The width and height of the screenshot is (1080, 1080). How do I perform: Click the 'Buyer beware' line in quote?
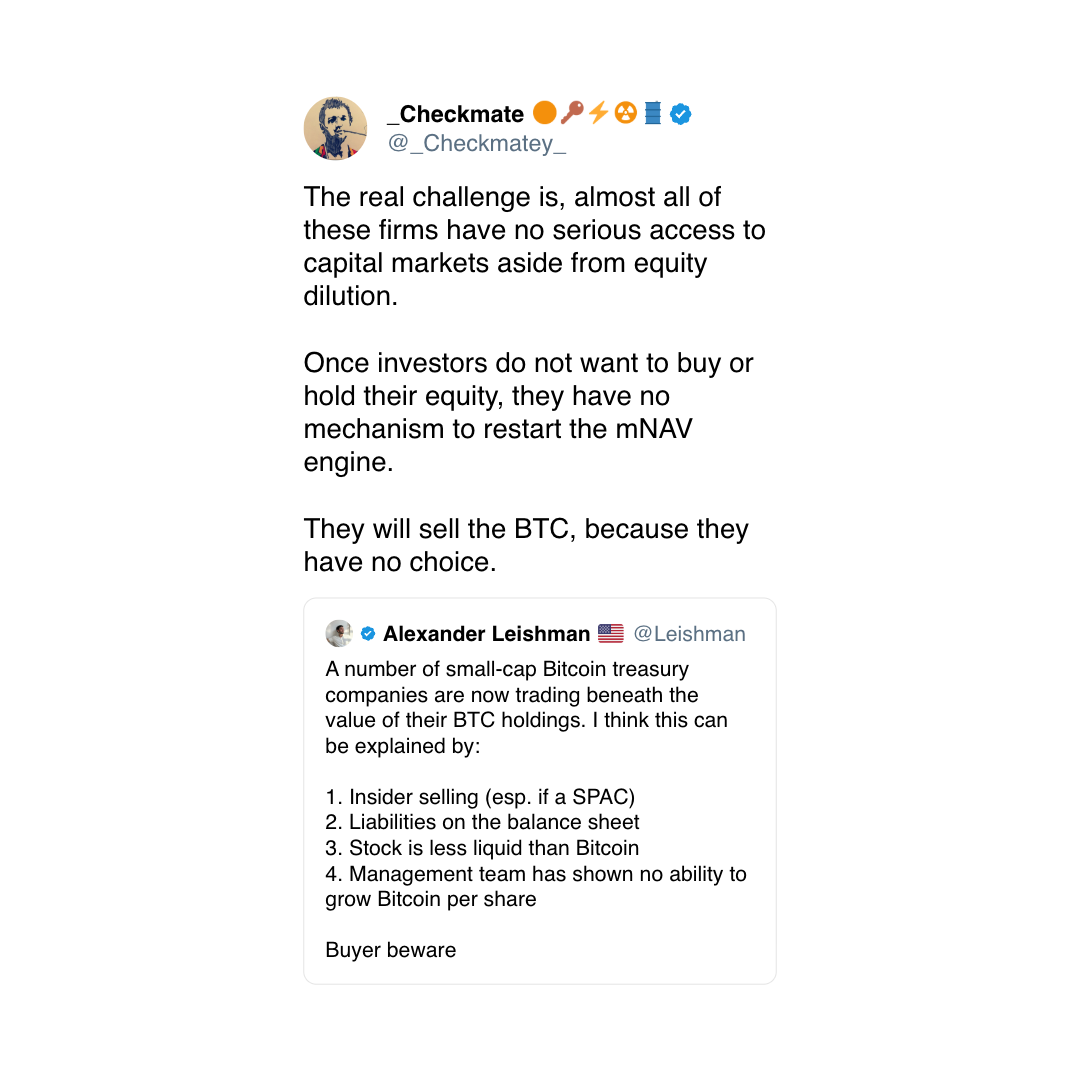391,950
